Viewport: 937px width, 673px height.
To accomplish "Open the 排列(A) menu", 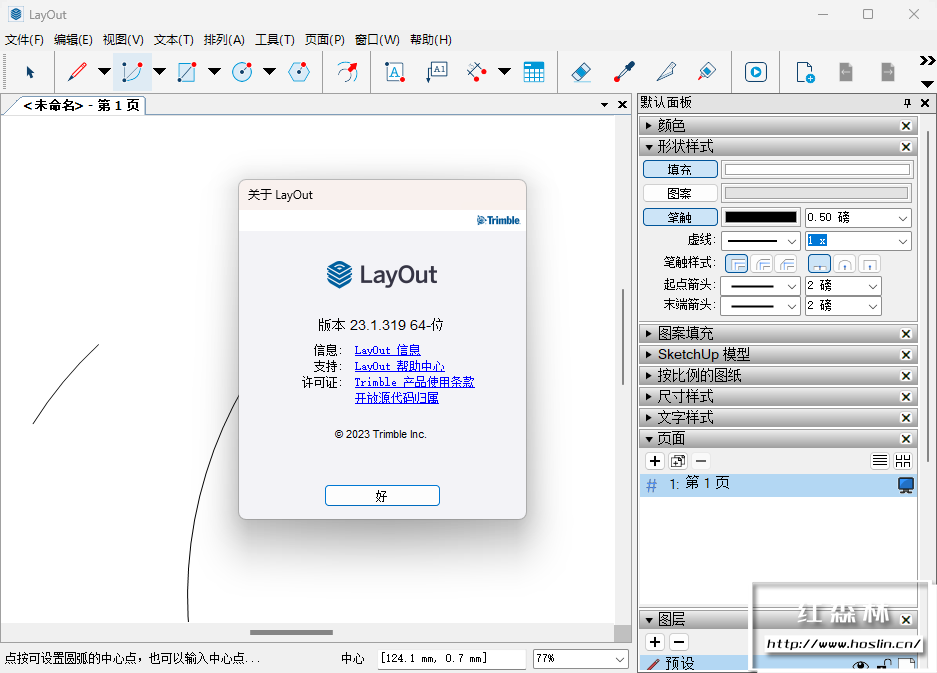I will pyautogui.click(x=224, y=40).
